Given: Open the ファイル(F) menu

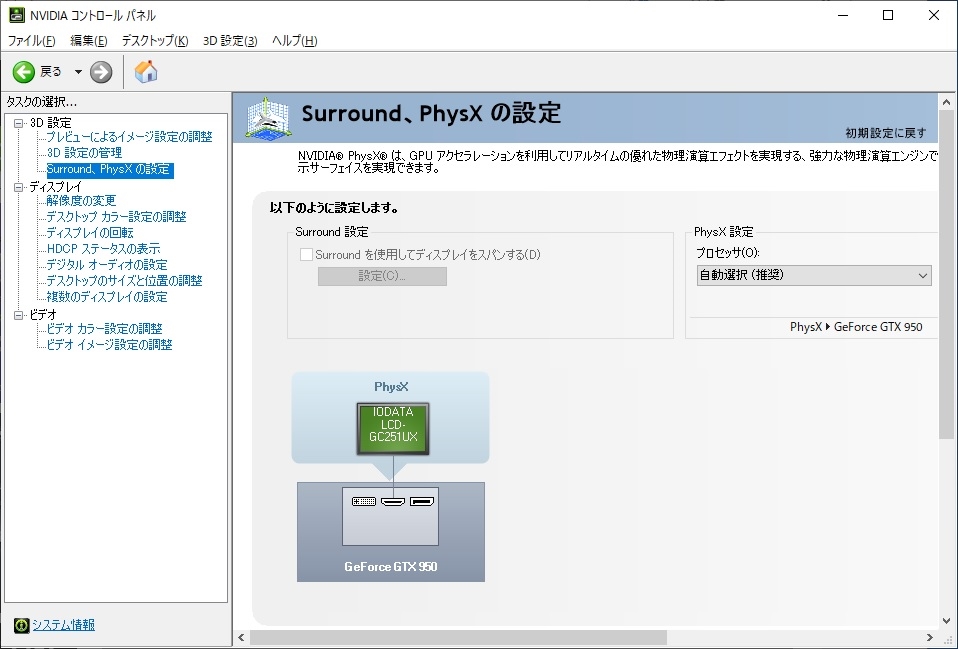Looking at the screenshot, I should coord(31,41).
